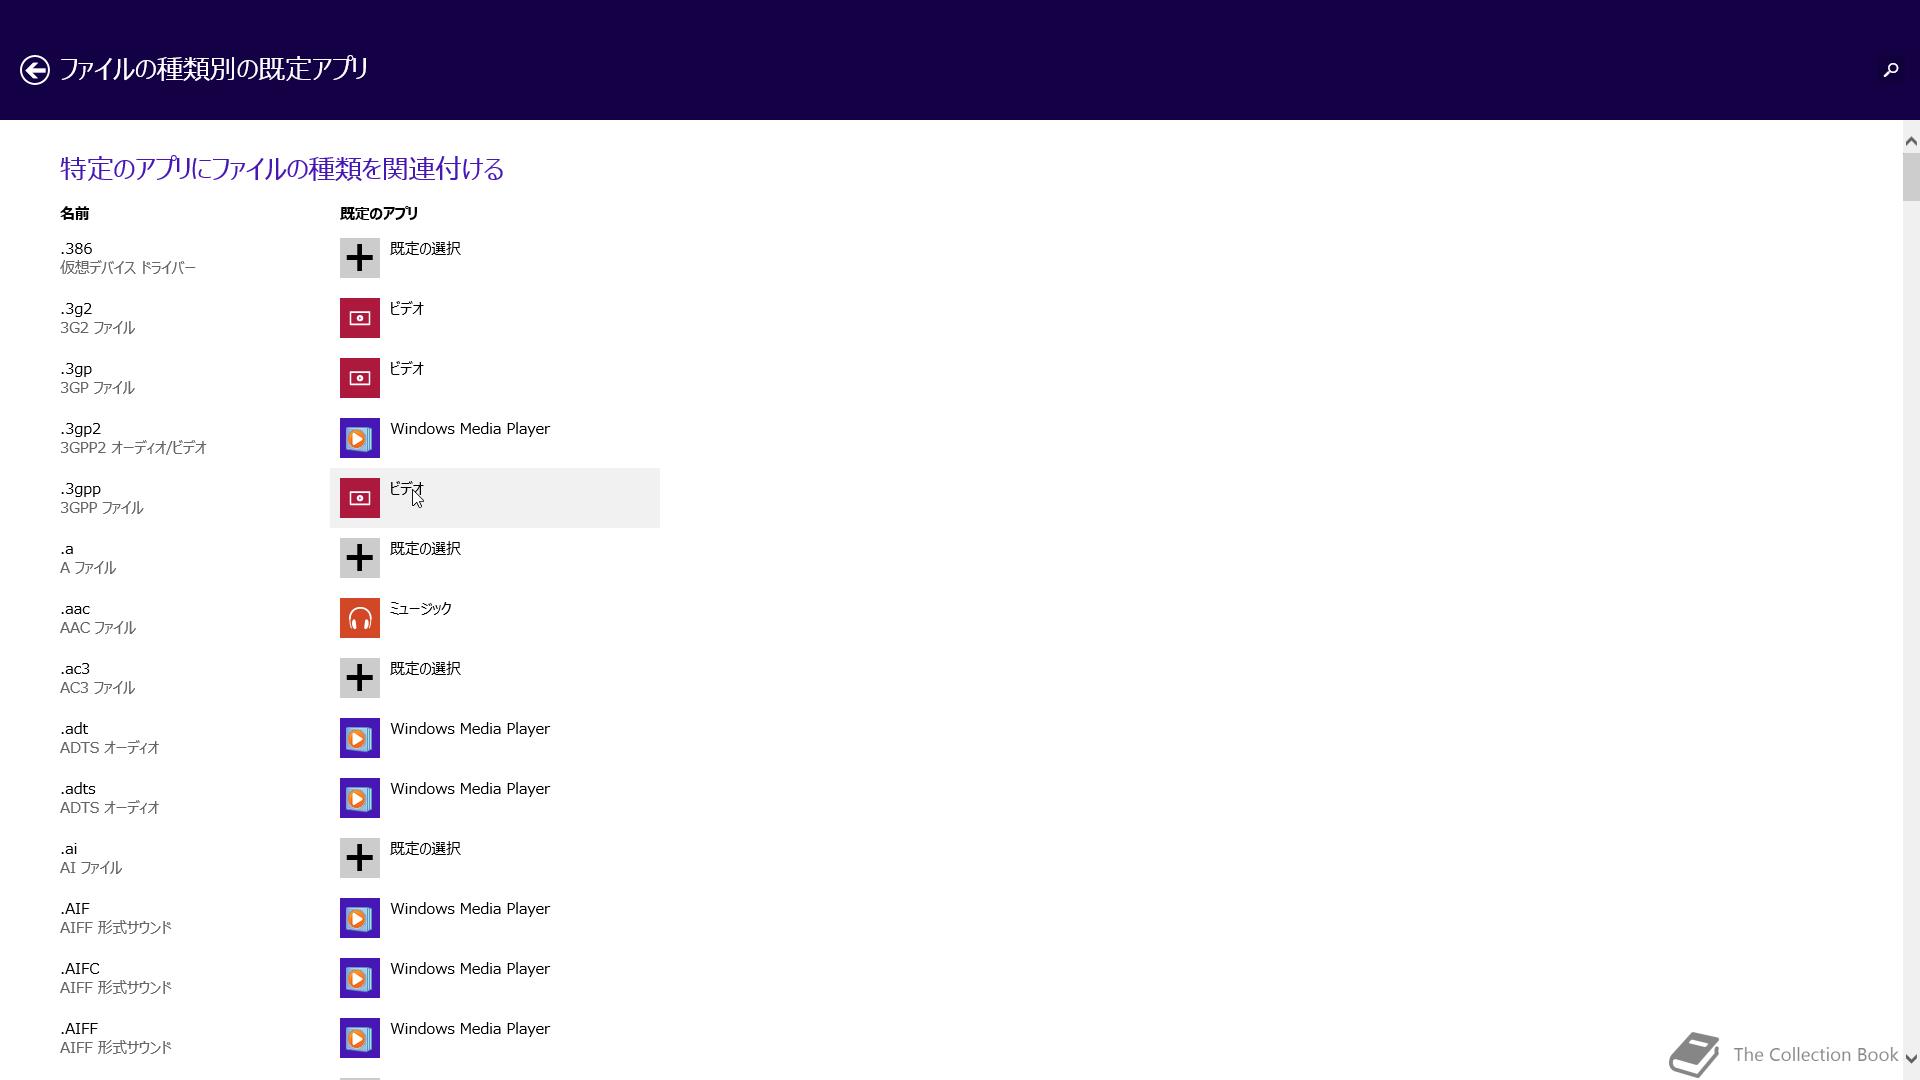Screen dimensions: 1920x1080
Task: Click 仮想デバイス ドライバー description
Action: [x=128, y=268]
